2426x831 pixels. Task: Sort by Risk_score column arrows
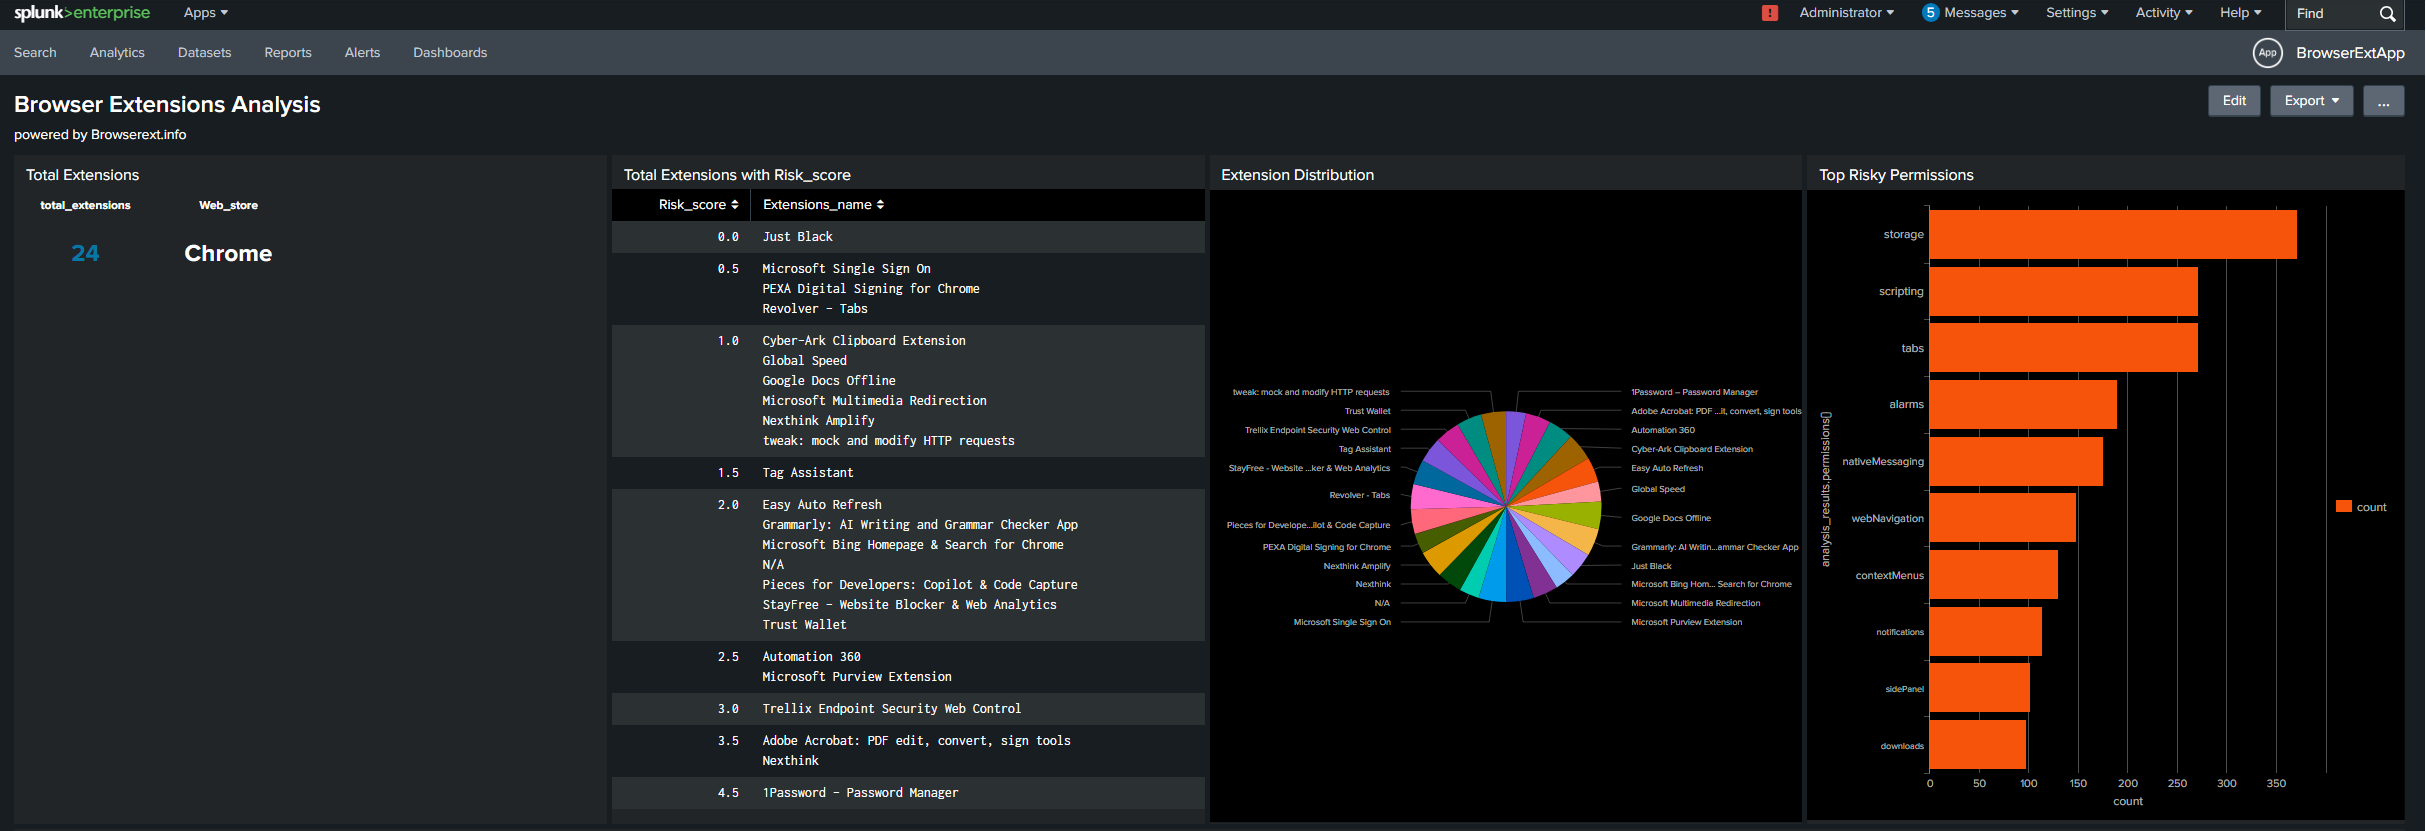click(x=735, y=205)
